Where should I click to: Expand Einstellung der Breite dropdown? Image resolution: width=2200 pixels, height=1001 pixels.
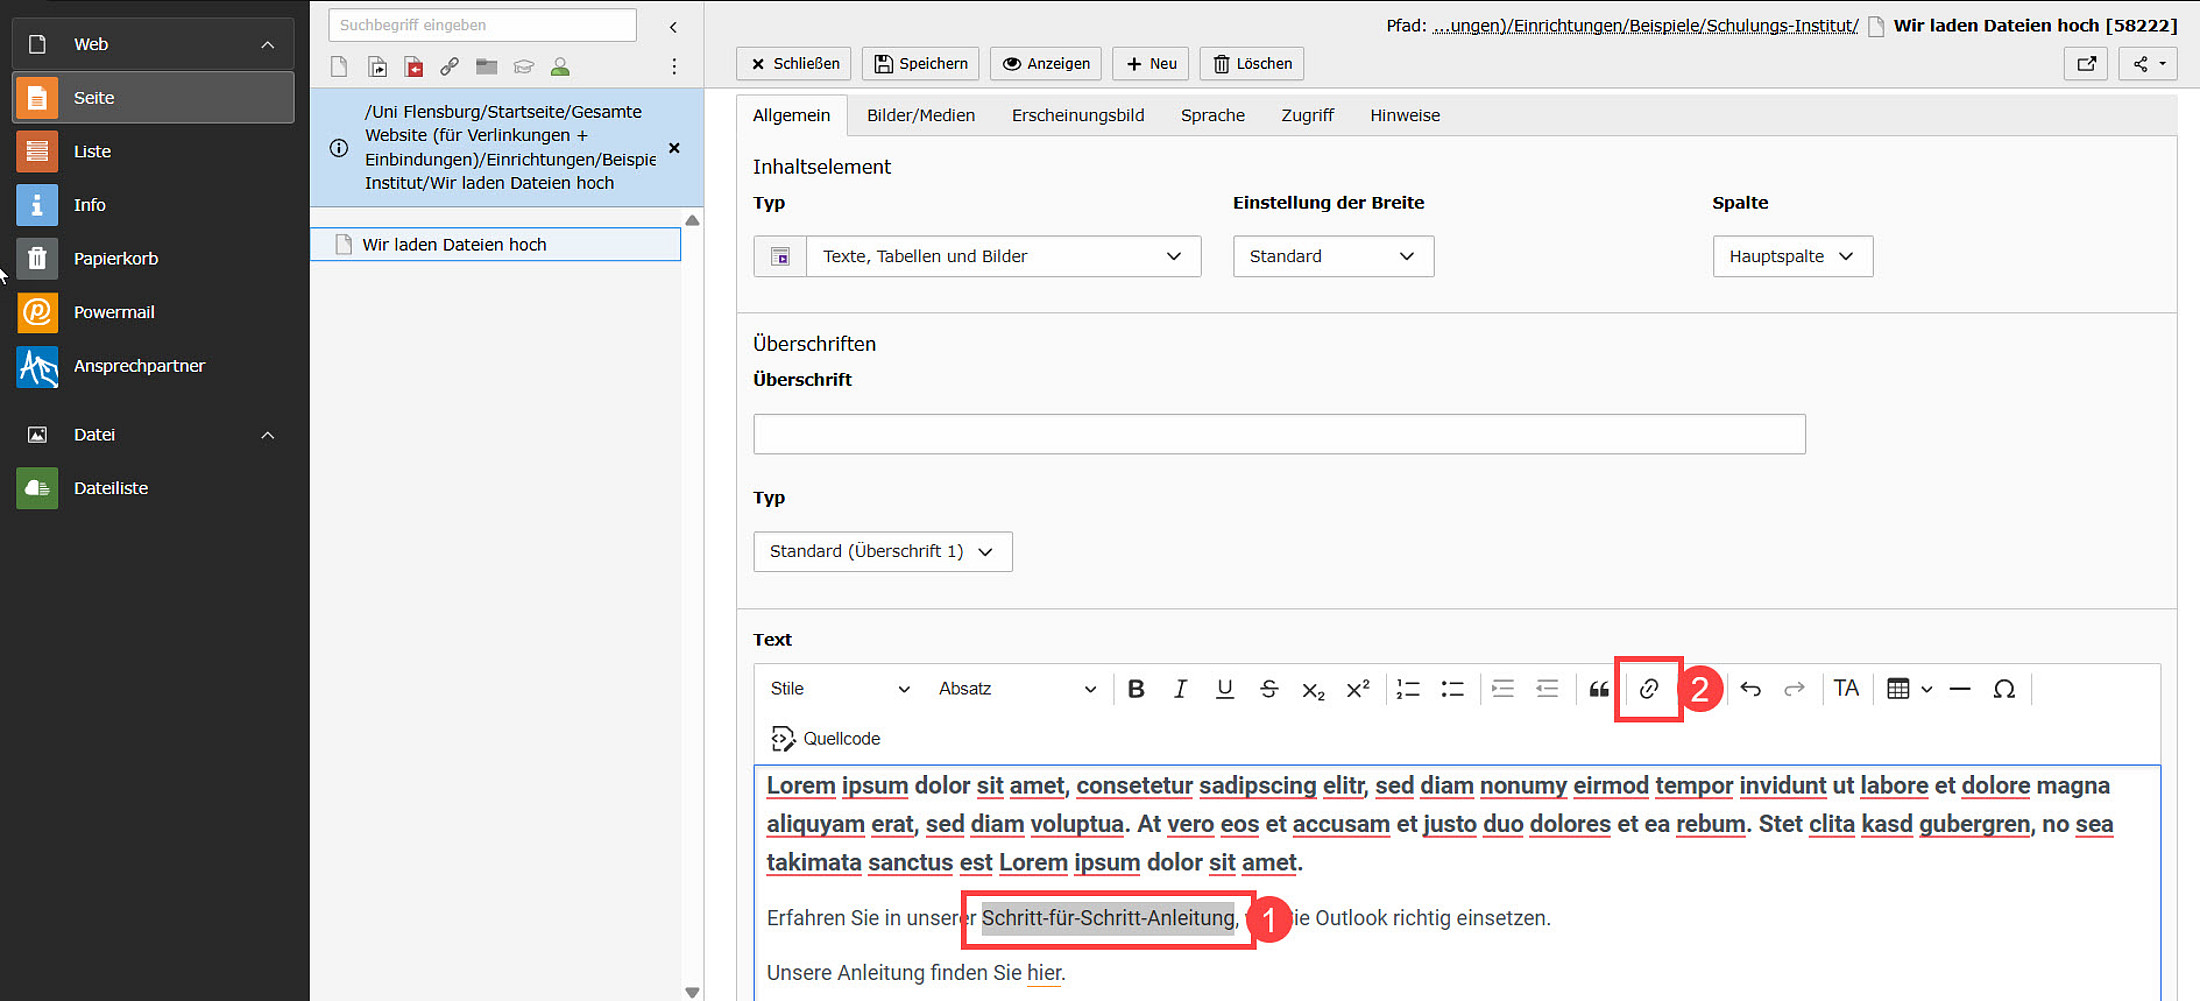point(1332,257)
